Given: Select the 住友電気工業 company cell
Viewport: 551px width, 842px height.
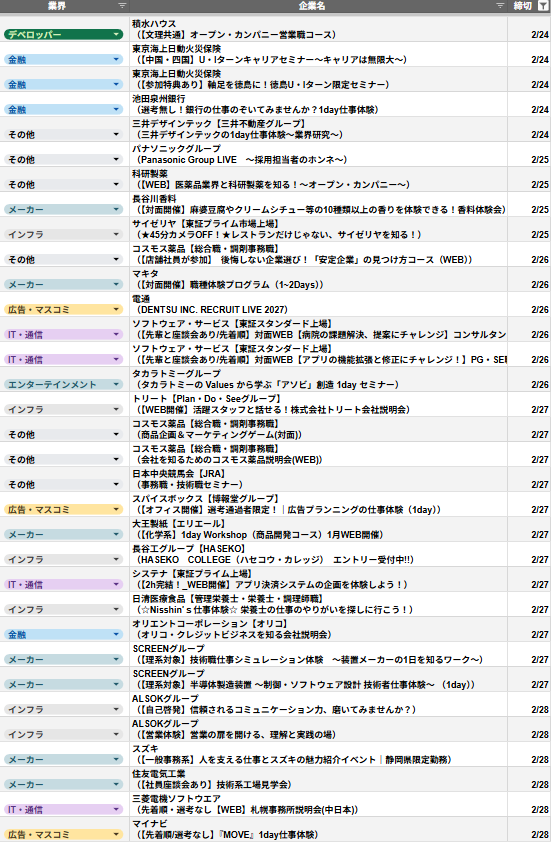Looking at the screenshot, I should (319, 779).
